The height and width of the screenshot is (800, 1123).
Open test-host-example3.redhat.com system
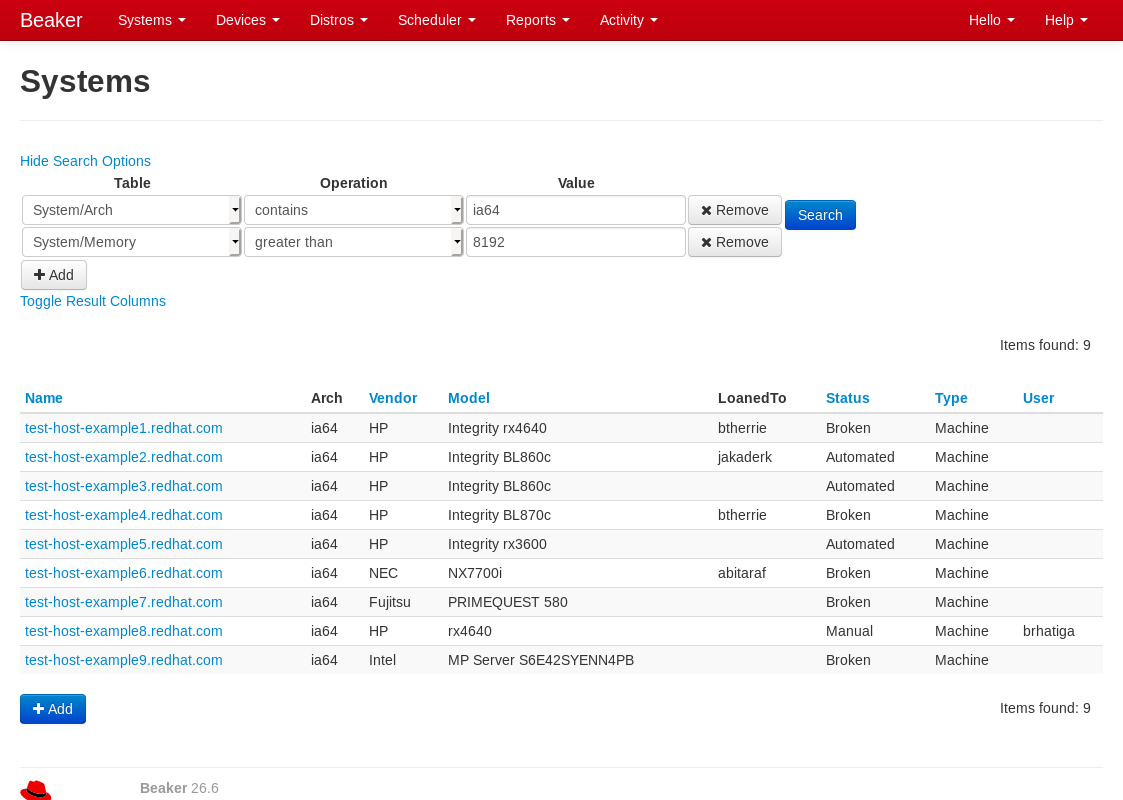pyautogui.click(x=123, y=486)
